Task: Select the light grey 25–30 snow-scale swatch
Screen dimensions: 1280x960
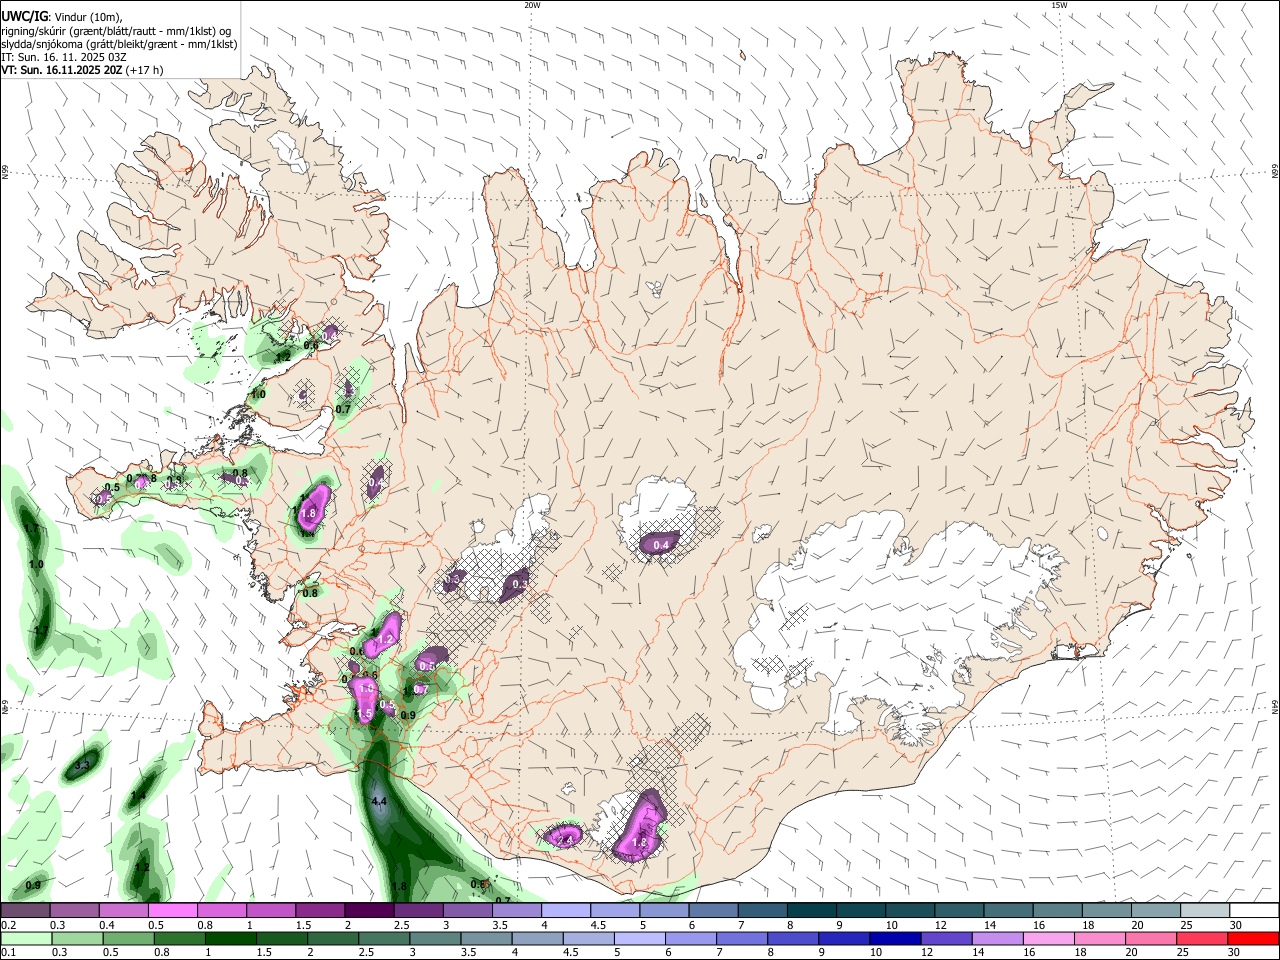Action: click(1205, 911)
